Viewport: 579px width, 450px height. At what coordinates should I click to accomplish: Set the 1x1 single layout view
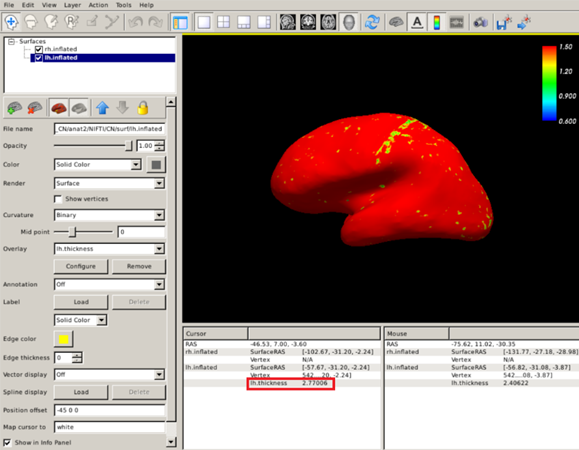(204, 22)
